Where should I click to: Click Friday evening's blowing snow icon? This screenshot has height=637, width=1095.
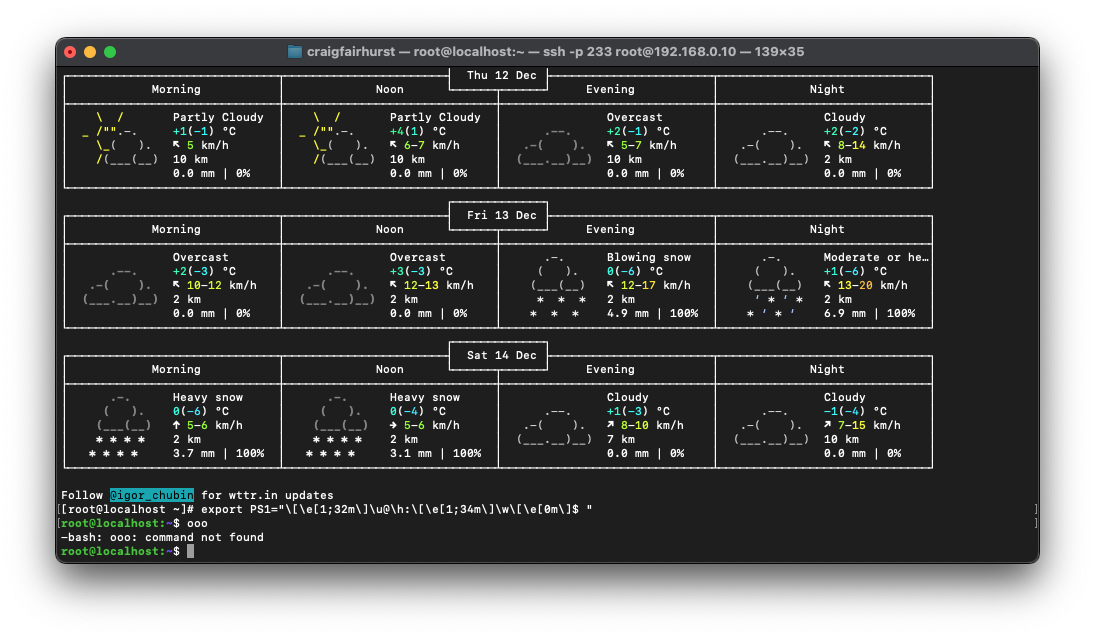coord(558,285)
